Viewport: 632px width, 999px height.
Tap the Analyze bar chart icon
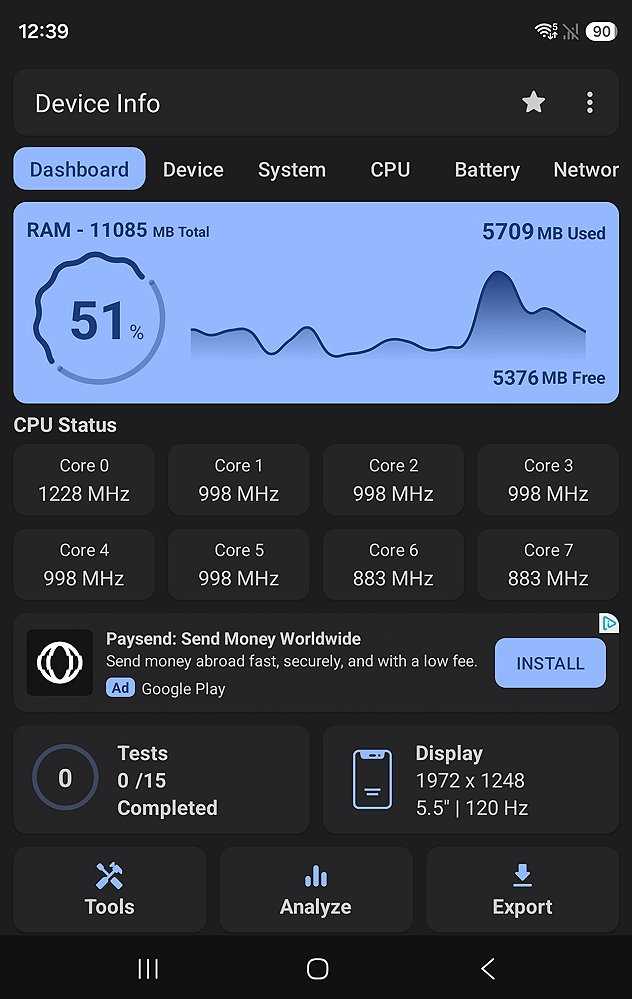click(316, 876)
